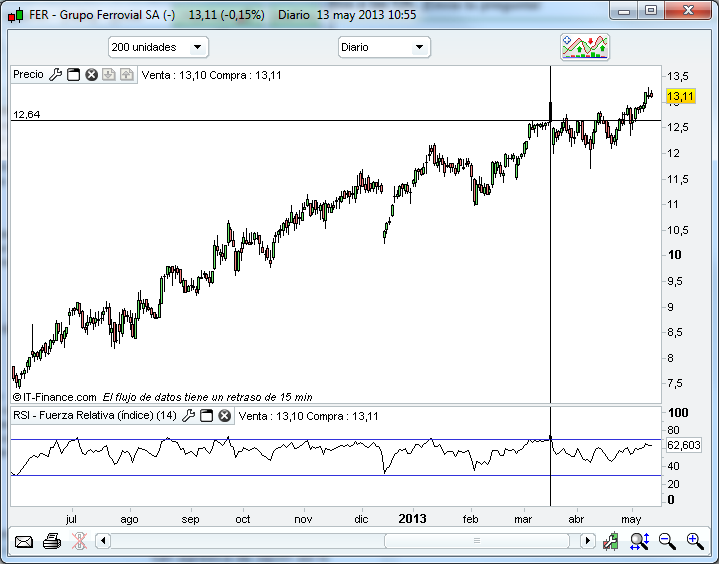Click the 12,64 horizontal line label
The image size is (719, 564).
pyautogui.click(x=27, y=115)
